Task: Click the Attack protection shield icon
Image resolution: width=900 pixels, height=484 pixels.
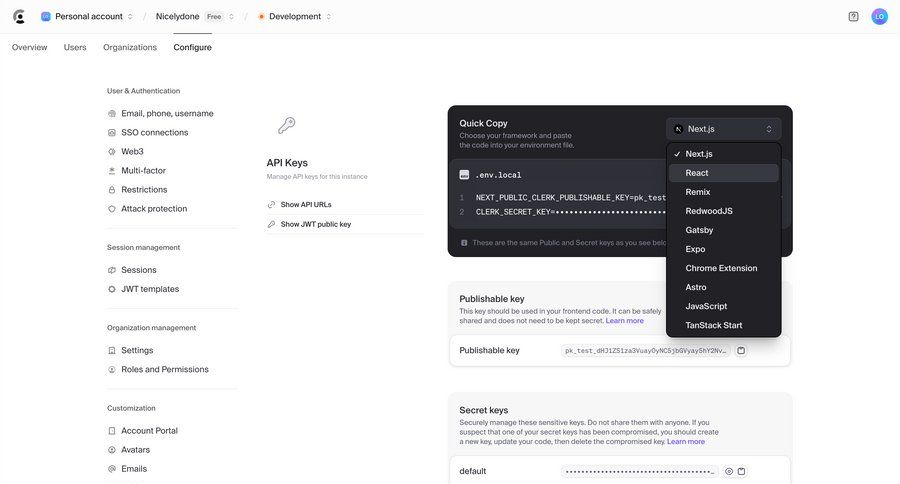Action: click(112, 209)
